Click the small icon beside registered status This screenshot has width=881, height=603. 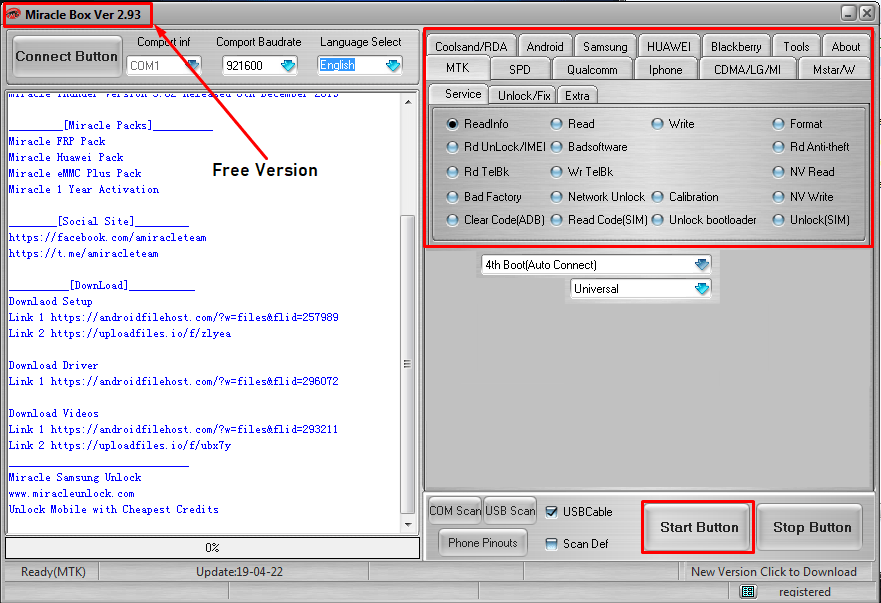pos(748,591)
